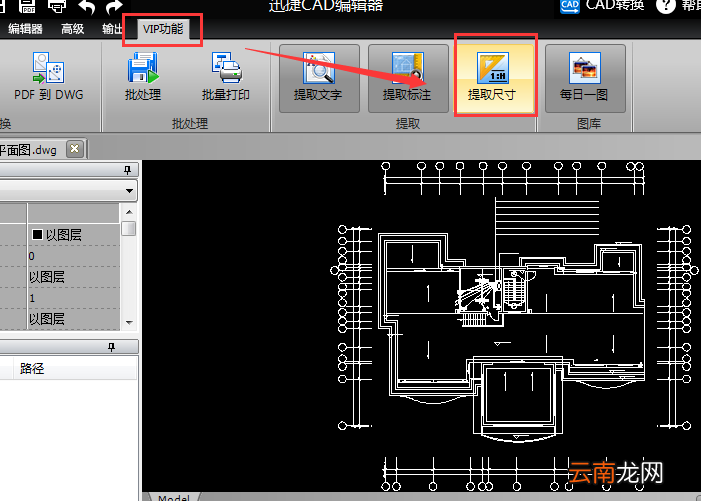Select the 提取标注 extract annotation tool
Viewport: 701px width, 501px height.
coord(408,78)
